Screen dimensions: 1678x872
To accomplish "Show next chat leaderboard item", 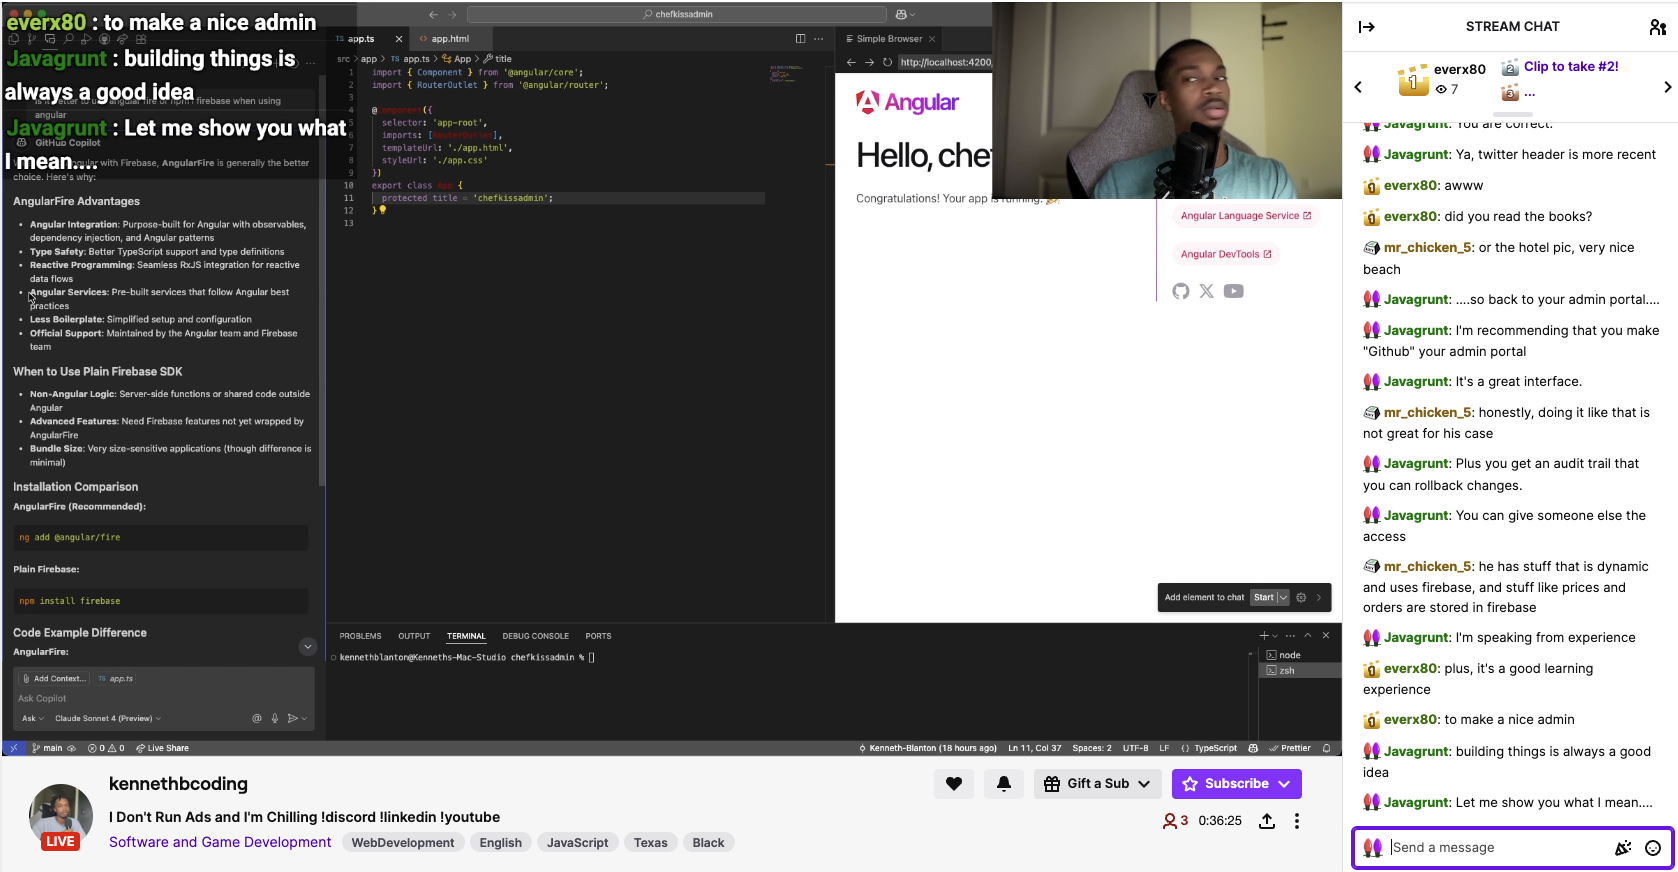I will (x=1667, y=87).
